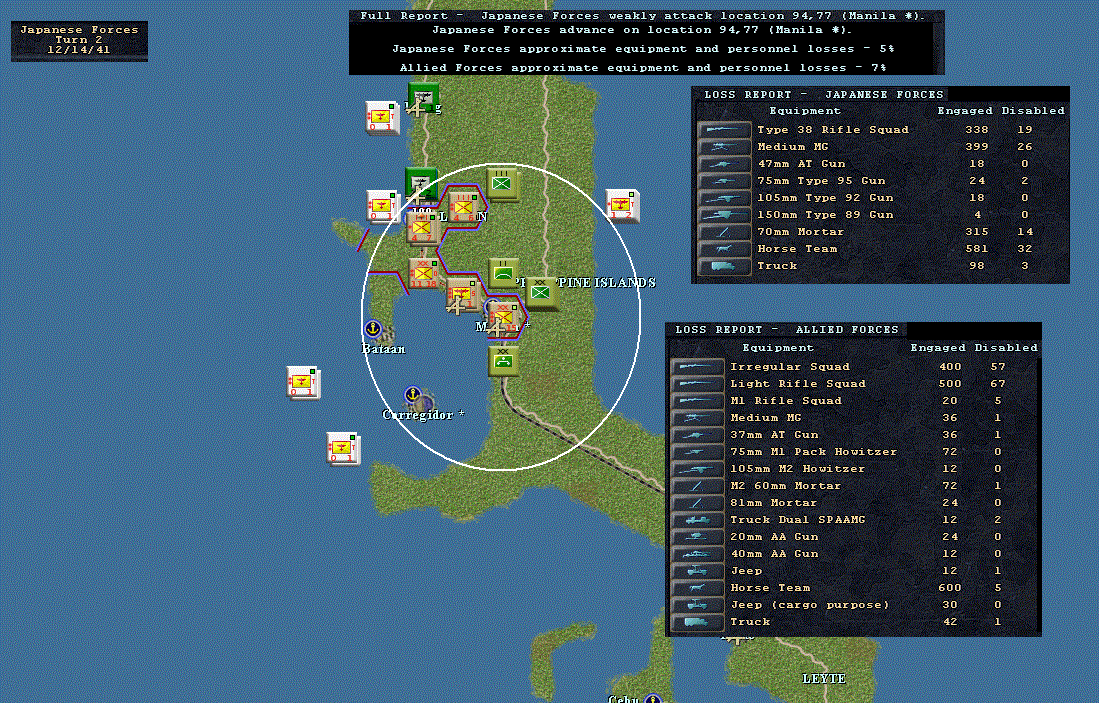
Task: Click the 75mm Type 95 Gun icon
Action: [x=724, y=181]
